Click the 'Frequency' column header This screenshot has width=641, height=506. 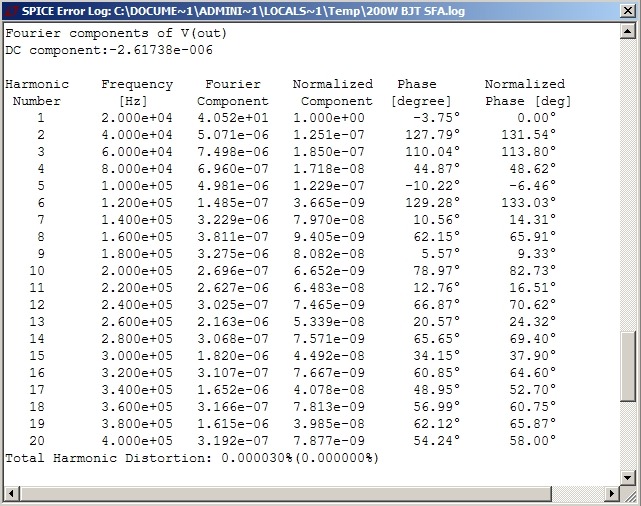[x=137, y=85]
